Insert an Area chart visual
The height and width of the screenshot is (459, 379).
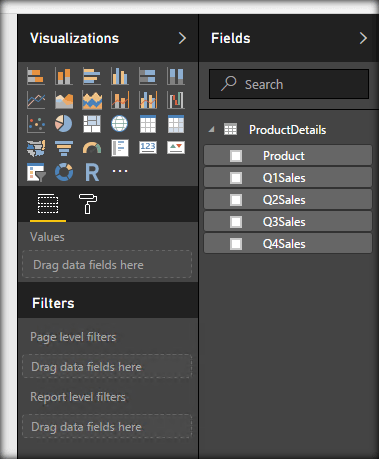pos(64,100)
